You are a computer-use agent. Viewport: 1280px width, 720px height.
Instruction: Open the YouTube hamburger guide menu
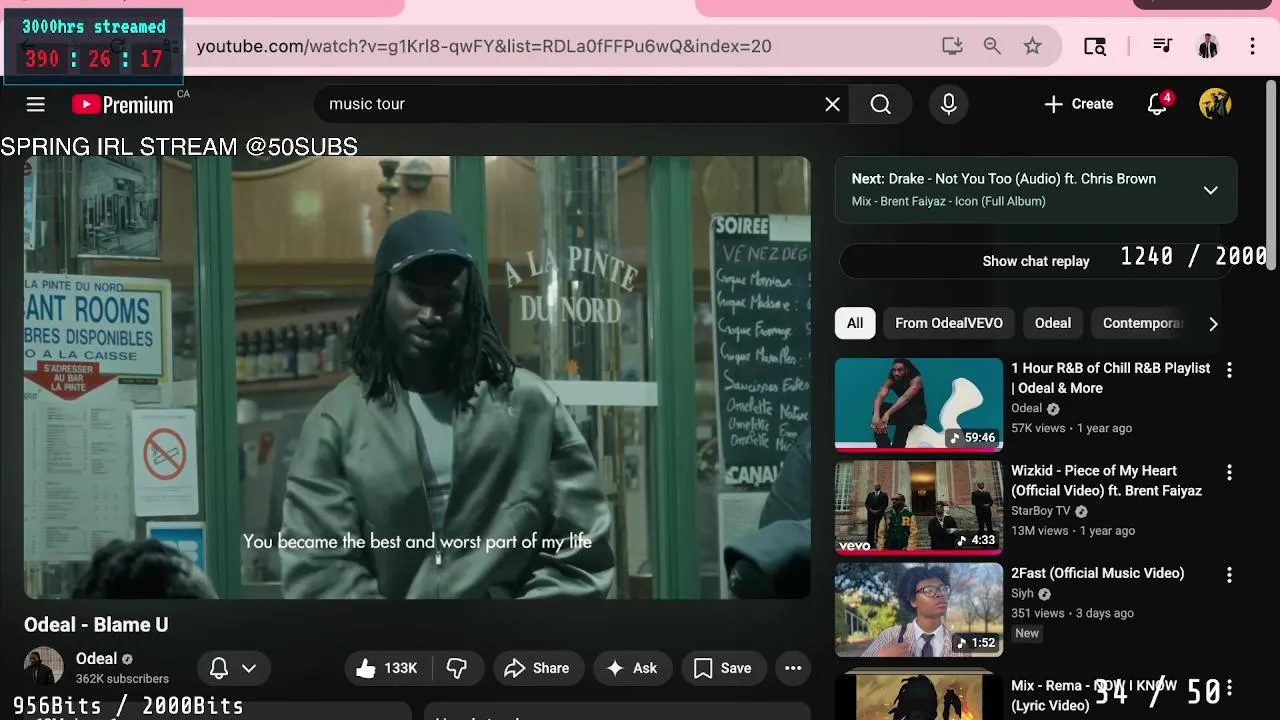tap(35, 104)
